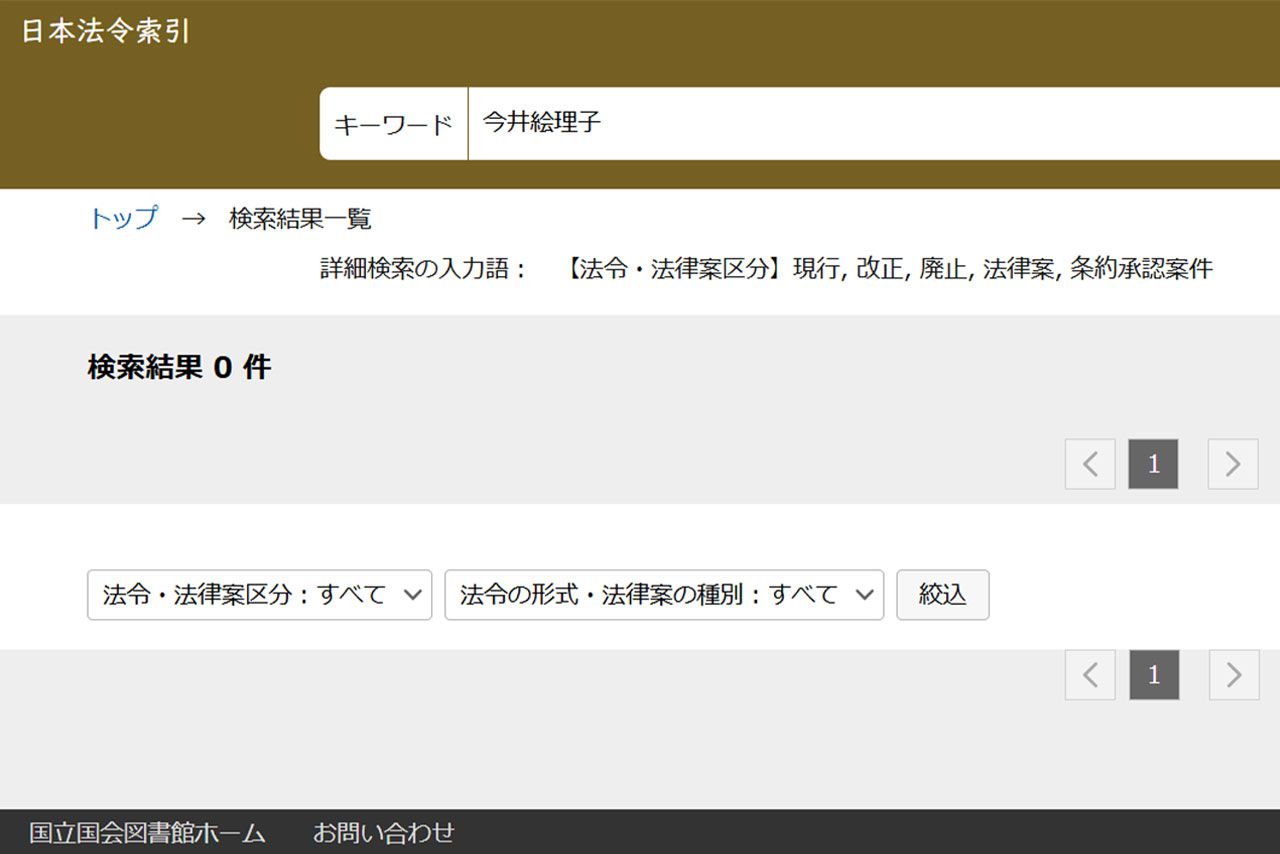Click the next page arrow in bottom pagination
Viewport: 1280px width, 854px height.
(x=1233, y=675)
